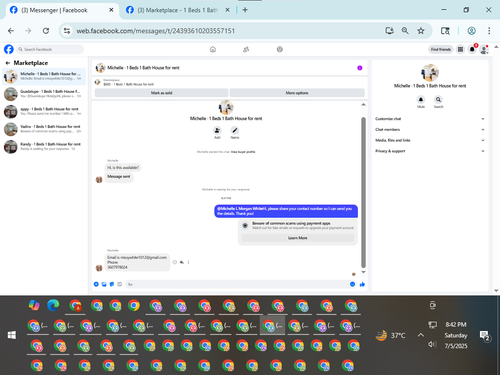
Task: Click the More options button
Action: pyautogui.click(x=297, y=93)
